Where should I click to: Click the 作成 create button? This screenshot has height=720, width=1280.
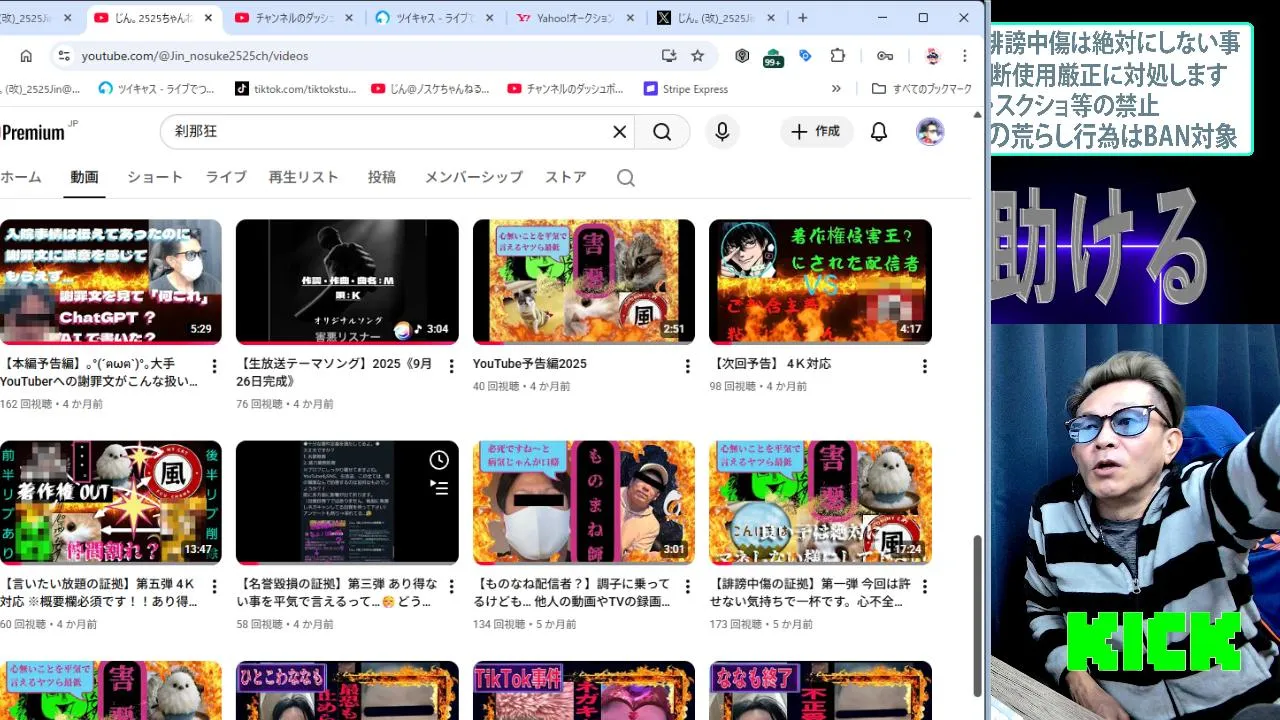click(x=816, y=132)
